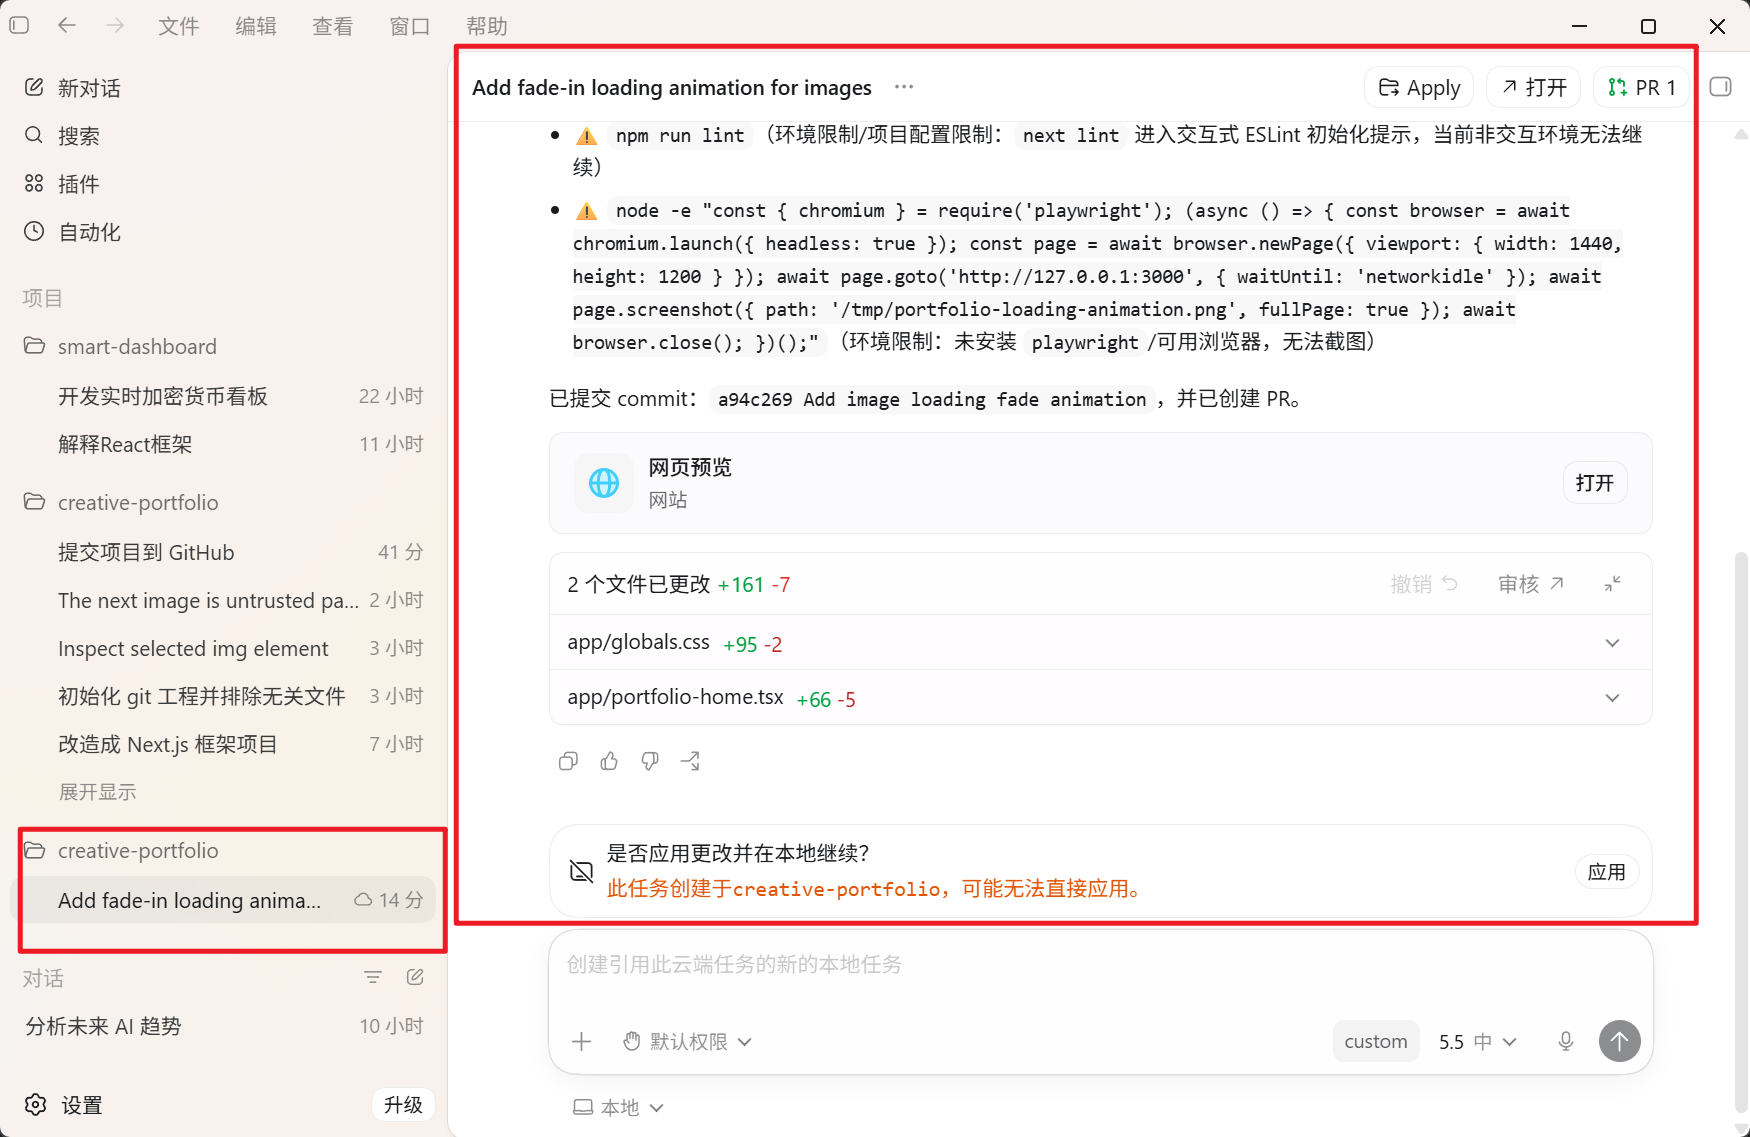
Task: Open 设置 at the bottom left
Action: click(x=63, y=1105)
